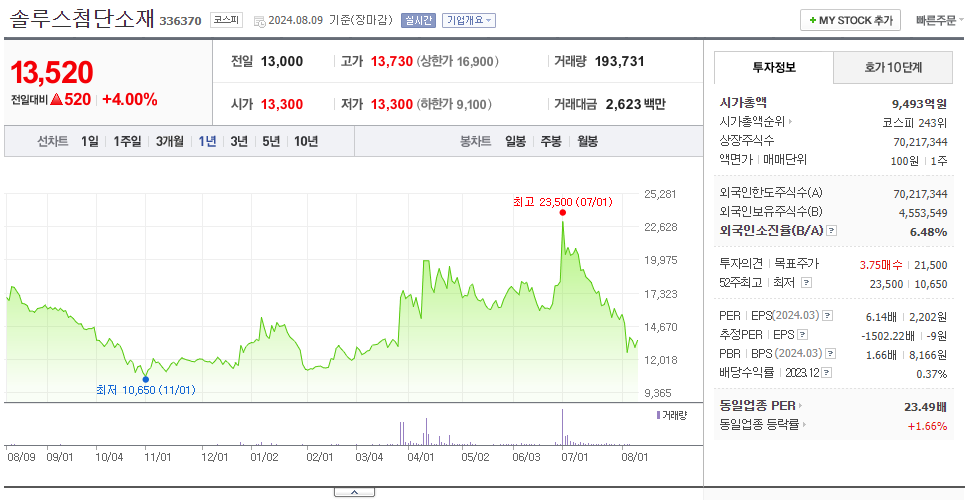Open help icon next to 52주최고 최저
Viewport: 968px width, 500px height.
click(x=806, y=283)
